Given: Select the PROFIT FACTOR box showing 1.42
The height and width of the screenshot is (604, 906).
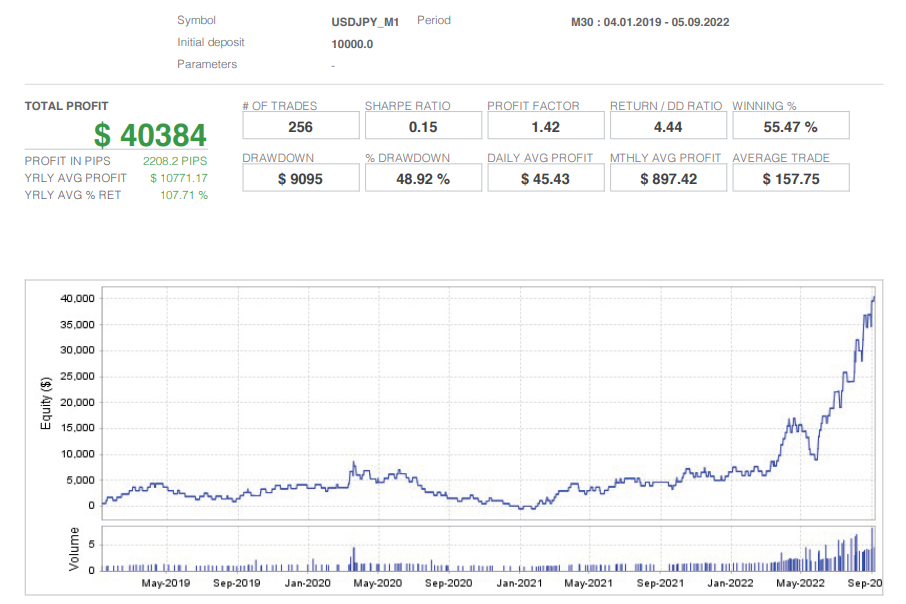Looking at the screenshot, I should pyautogui.click(x=545, y=125).
